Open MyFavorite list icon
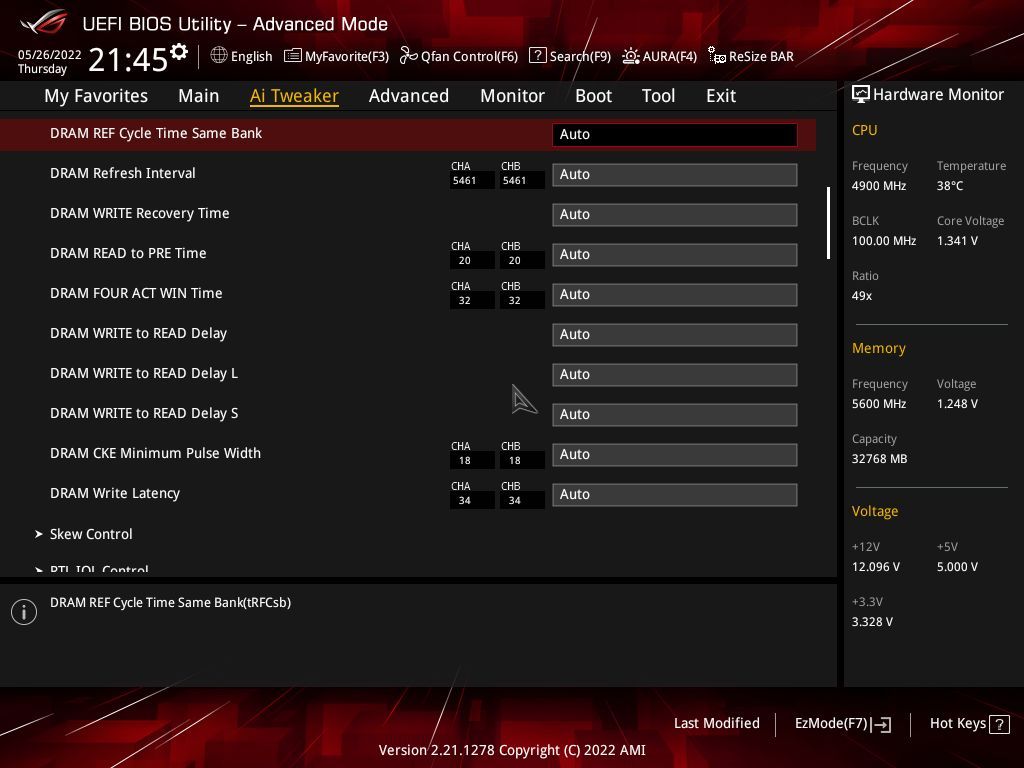The width and height of the screenshot is (1024, 768). 293,56
